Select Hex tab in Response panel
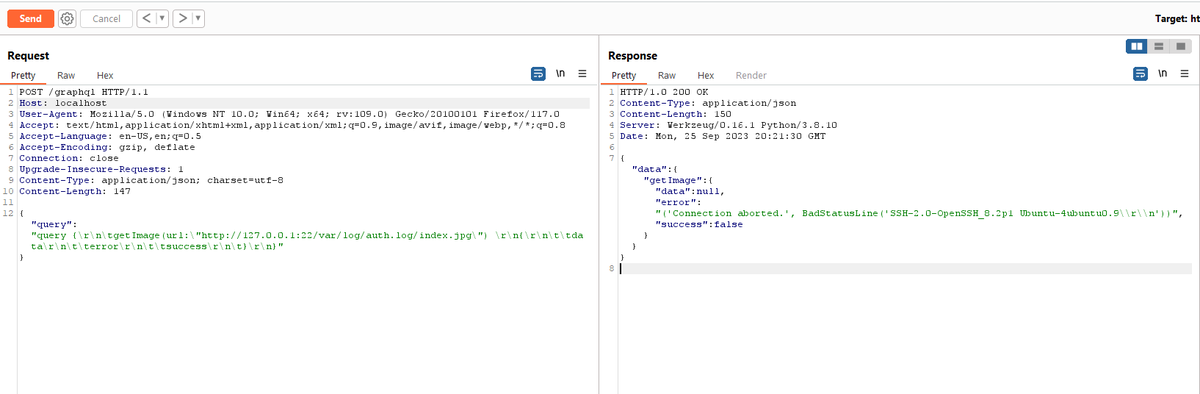The image size is (1200, 394). tap(705, 75)
